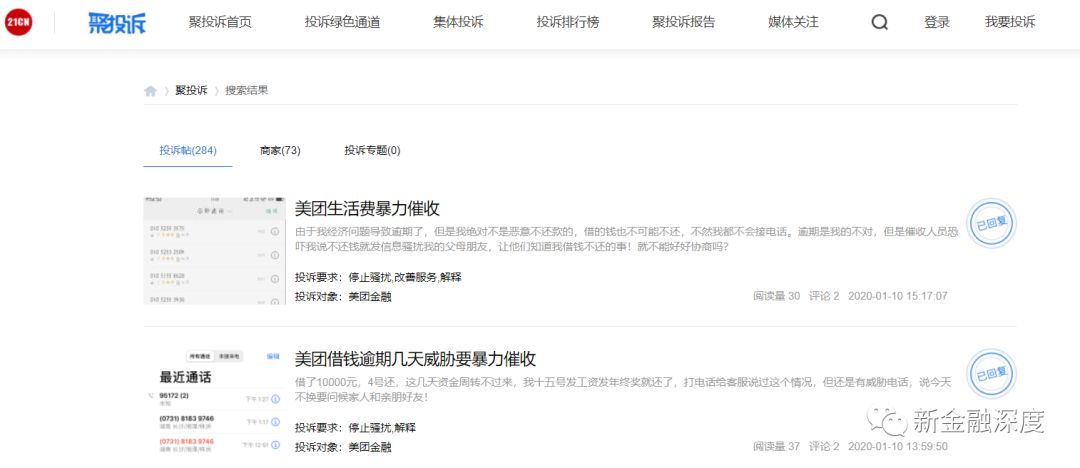Screen dimensions: 1080x468
Task: Click 投诉对象 美团金融 in first complaint
Action: 343,296
